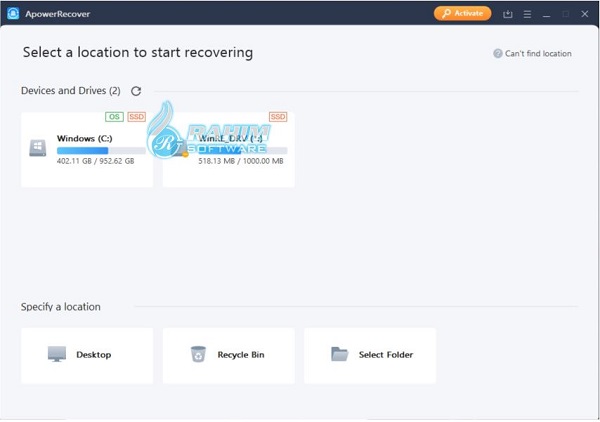
Task: Click the Recycle Bin trash icon
Action: tap(198, 354)
